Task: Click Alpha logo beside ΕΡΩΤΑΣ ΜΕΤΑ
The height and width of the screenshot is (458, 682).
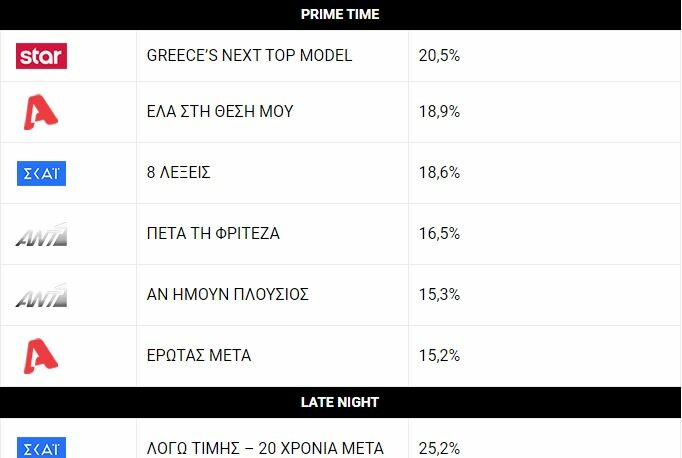Action: (x=40, y=356)
